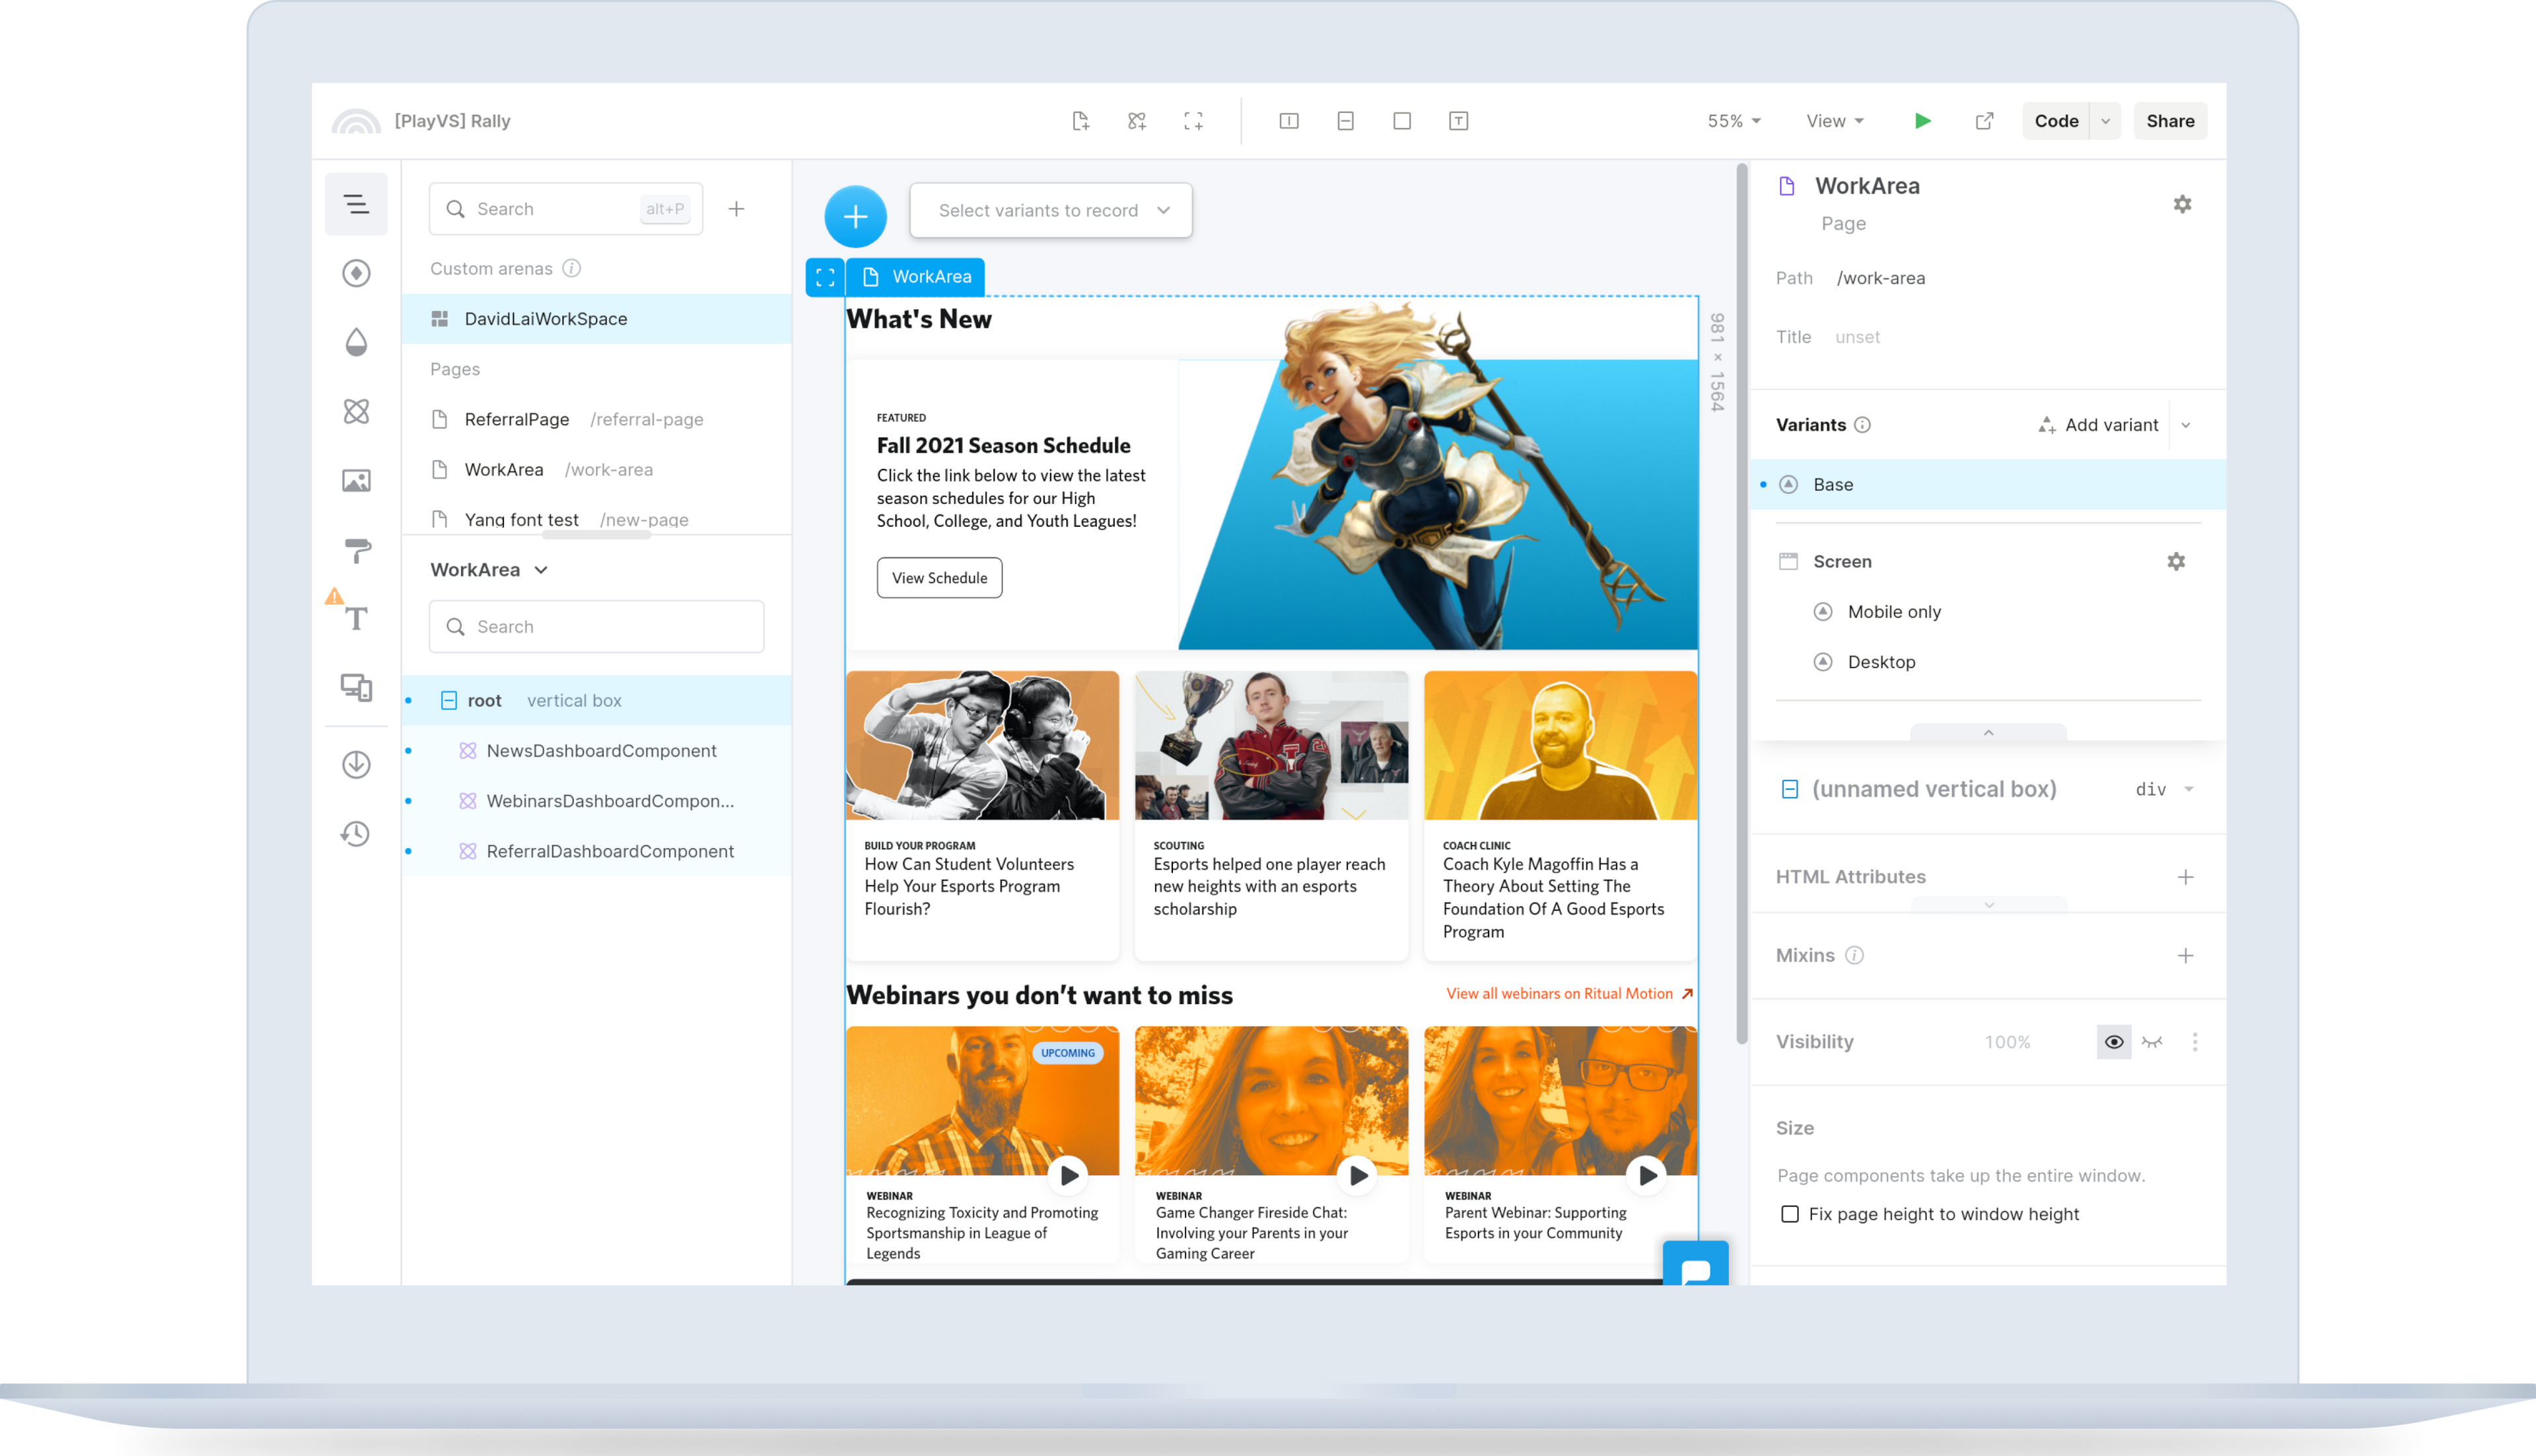
Task: Expand the WorkArea outline chevron
Action: 541,570
